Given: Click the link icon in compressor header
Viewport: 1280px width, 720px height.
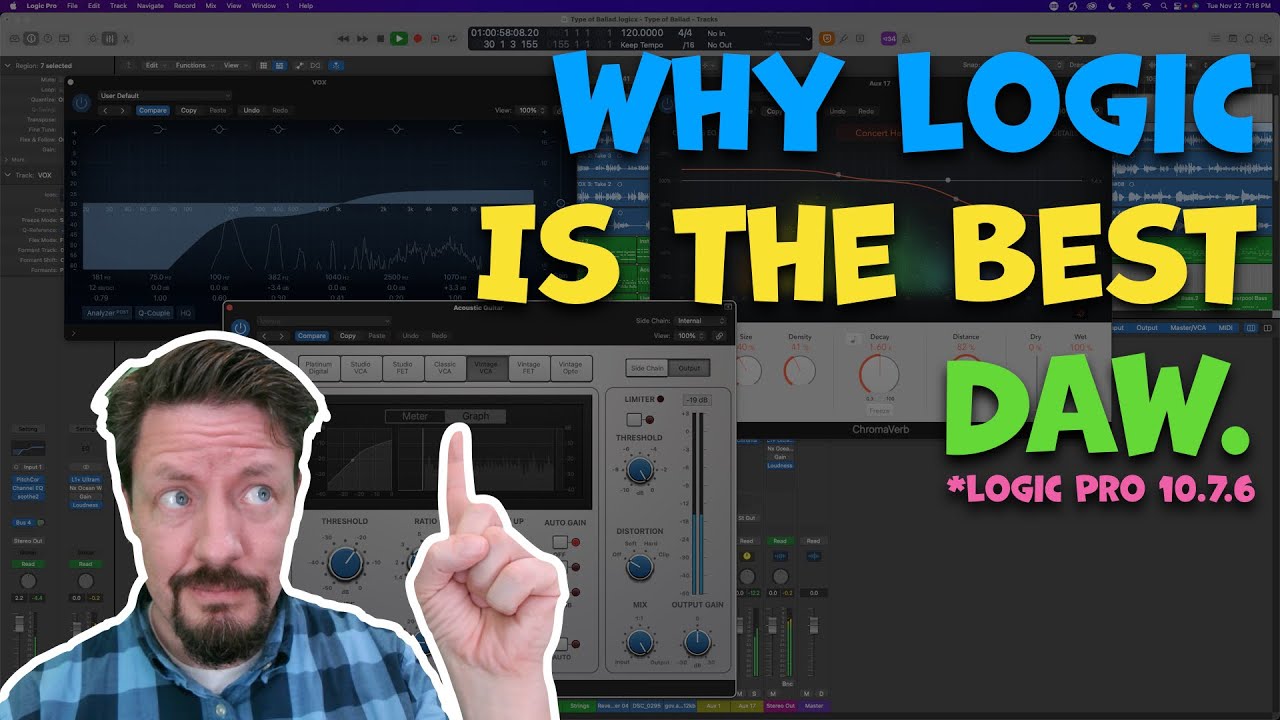Looking at the screenshot, I should coord(718,336).
